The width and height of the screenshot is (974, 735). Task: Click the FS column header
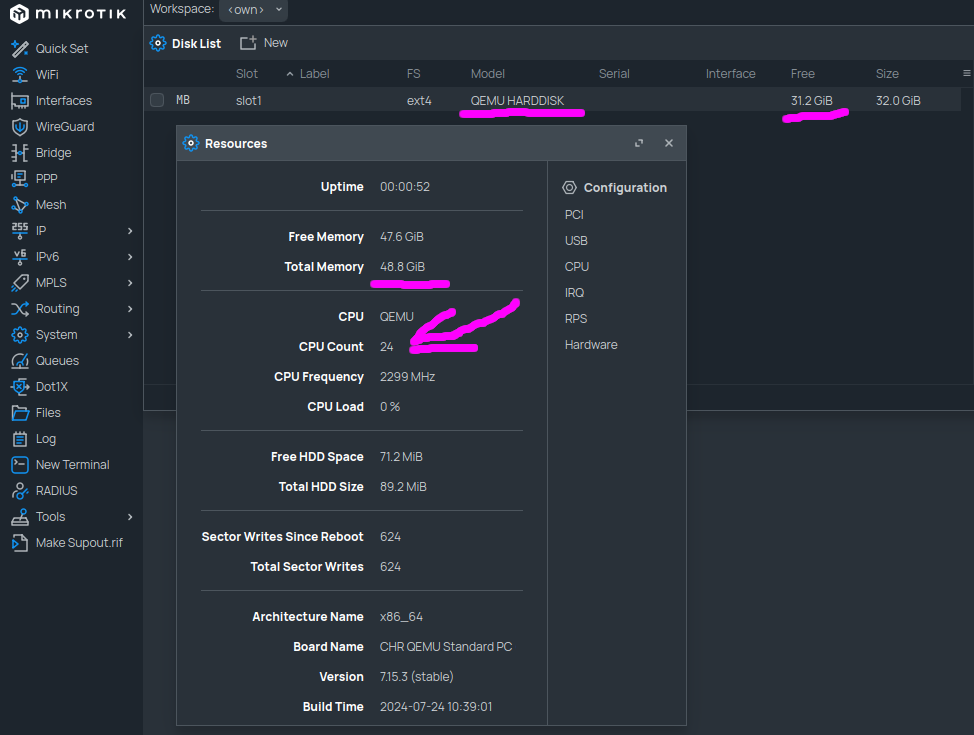coord(413,74)
